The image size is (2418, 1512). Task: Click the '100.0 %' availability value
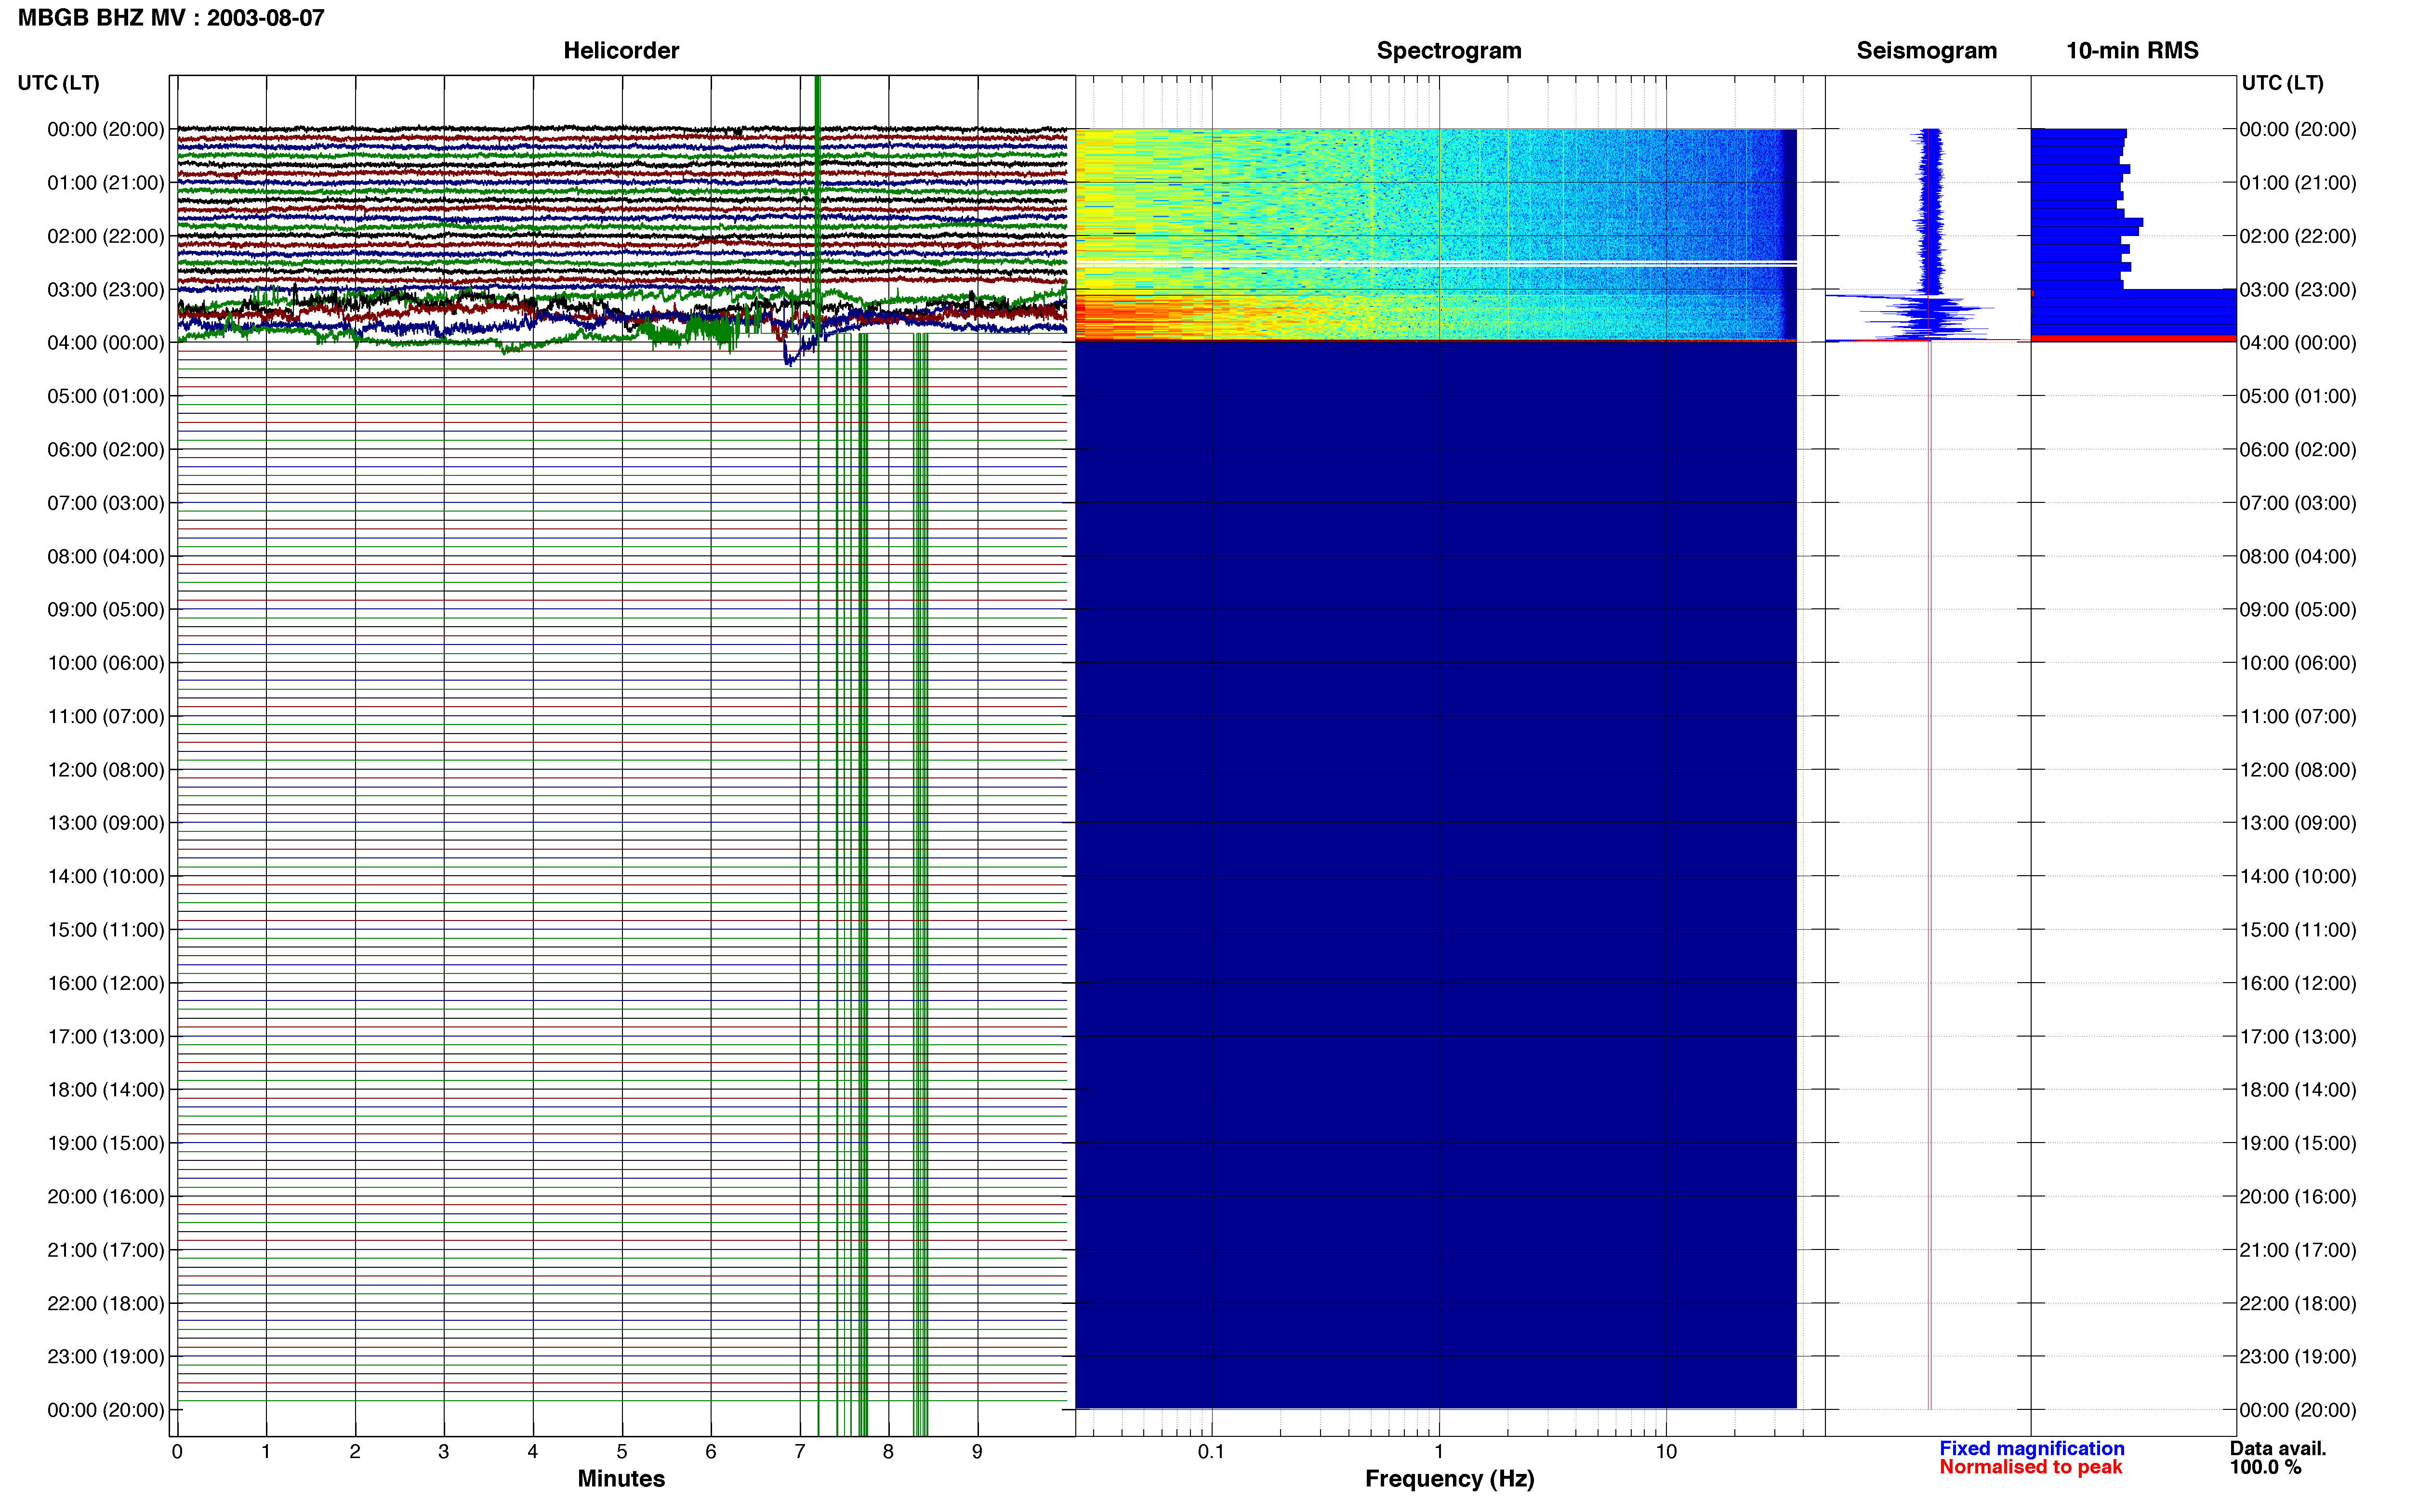[2265, 1467]
